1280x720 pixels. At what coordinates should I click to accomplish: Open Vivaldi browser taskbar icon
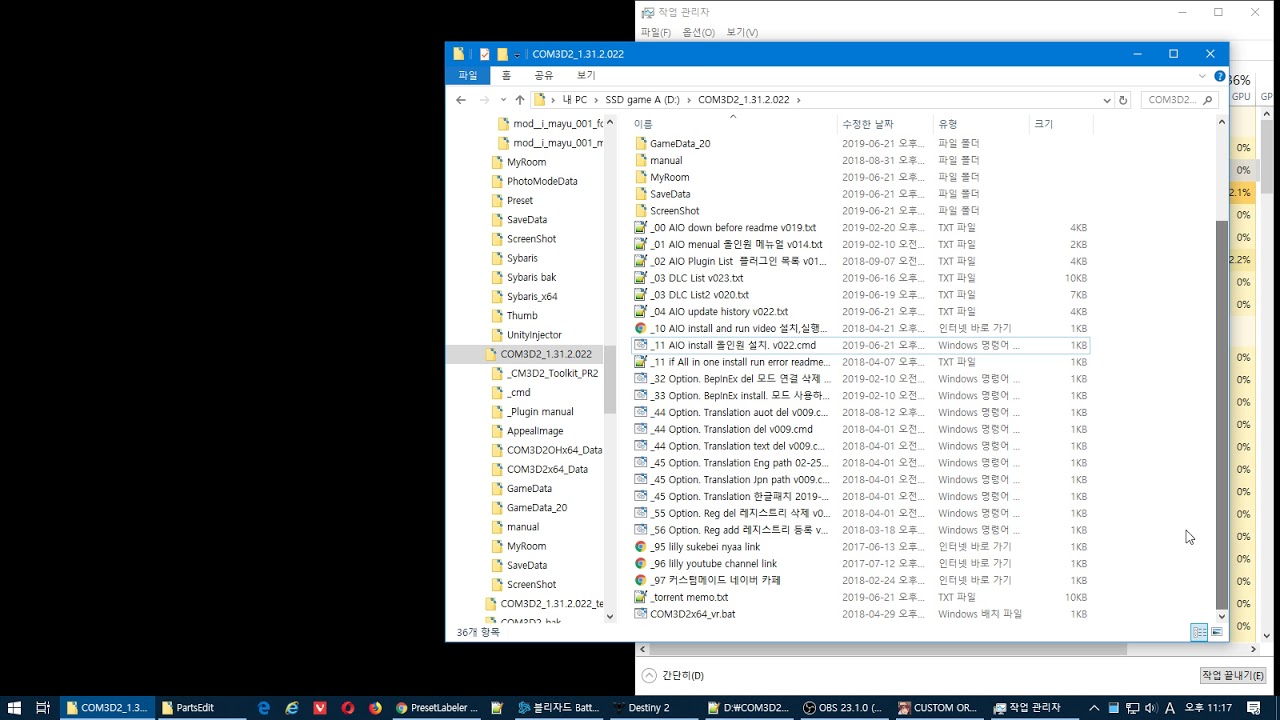pyautogui.click(x=320, y=708)
